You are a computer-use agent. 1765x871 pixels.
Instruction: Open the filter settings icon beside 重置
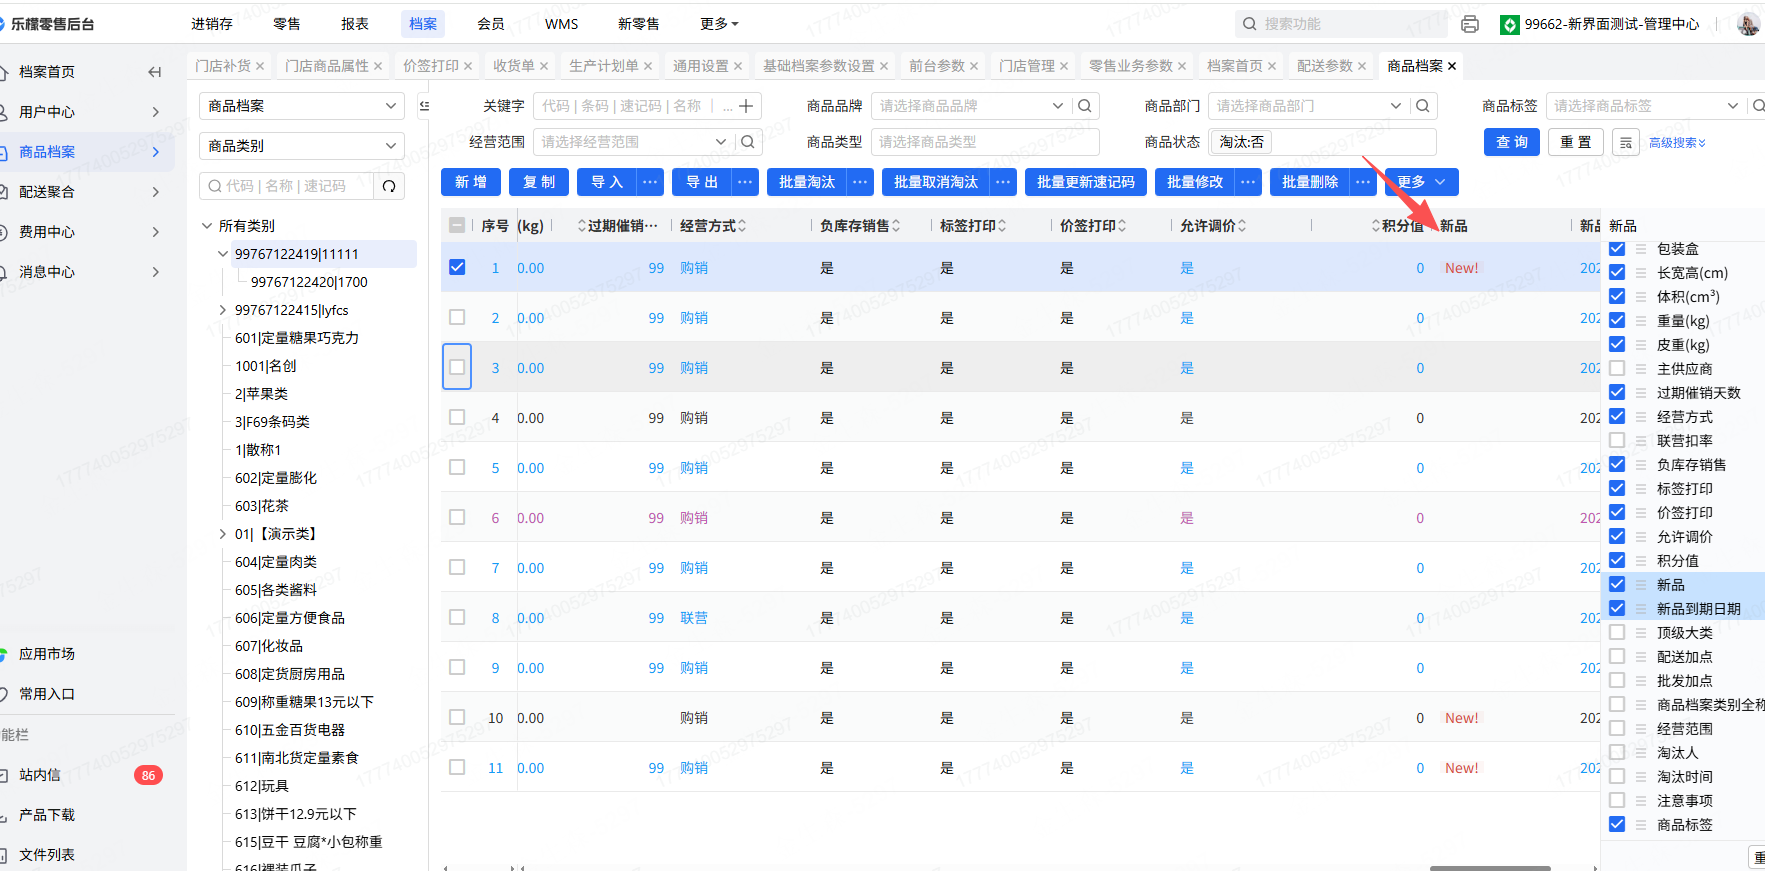1626,143
